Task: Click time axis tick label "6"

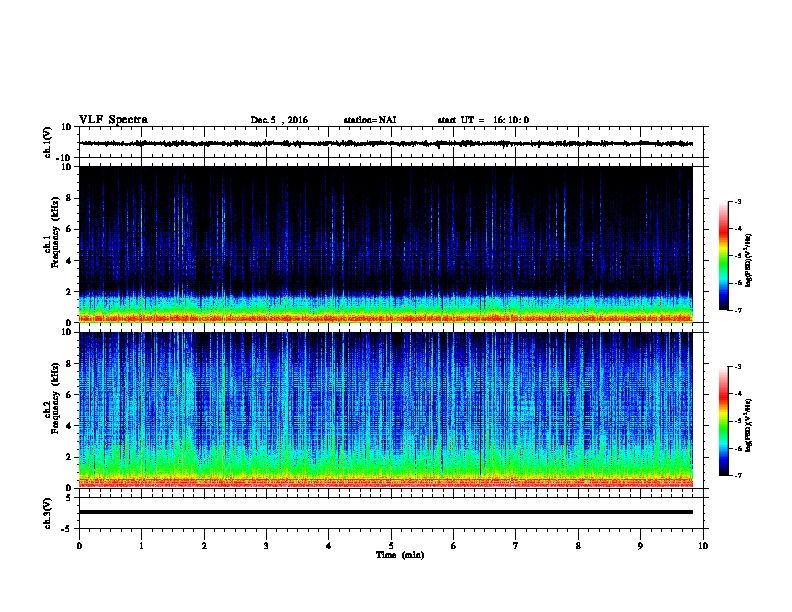Action: [x=454, y=545]
